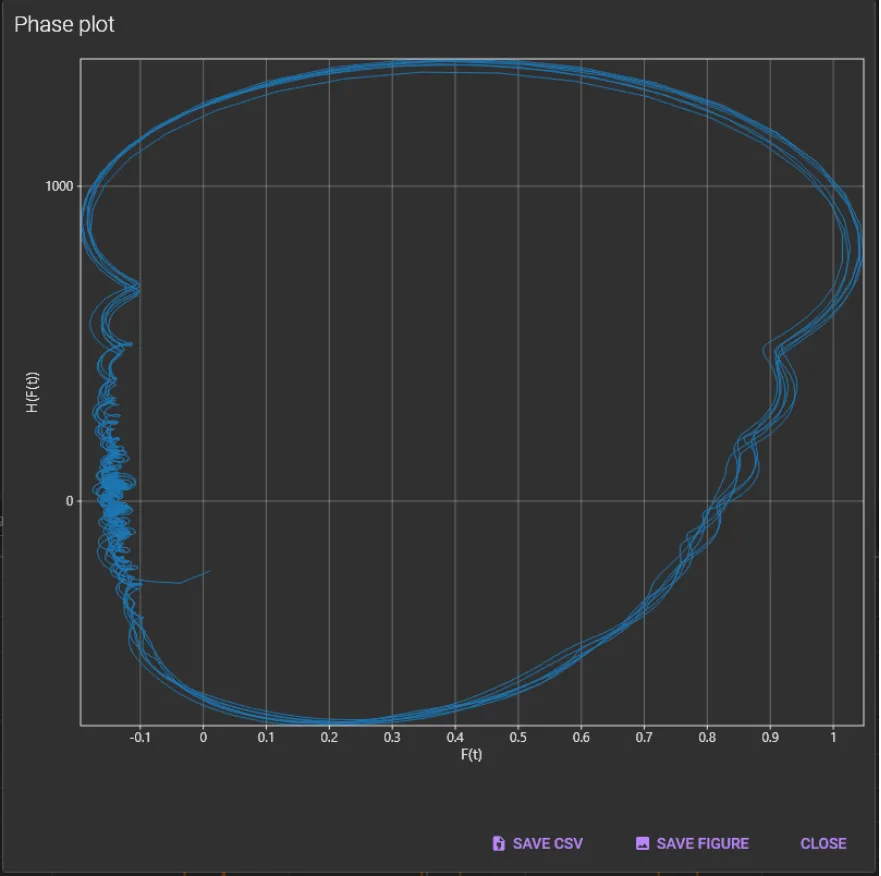Click the H(F(t)) y-axis label

tap(33, 392)
